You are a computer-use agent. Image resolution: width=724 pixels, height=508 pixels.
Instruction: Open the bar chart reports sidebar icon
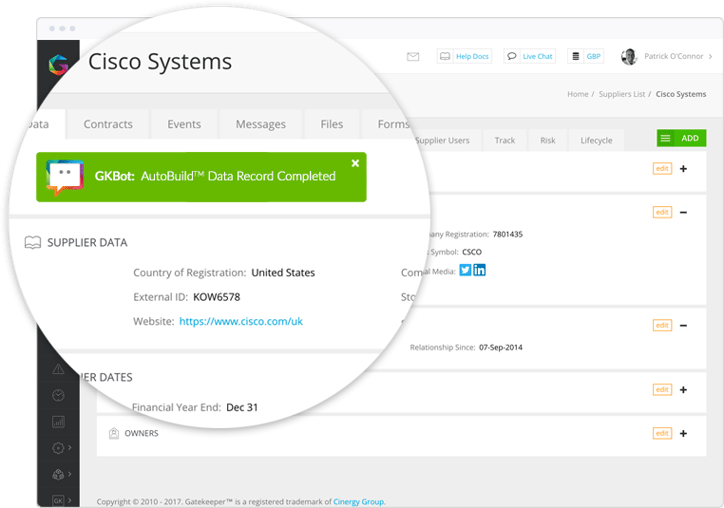(58, 422)
